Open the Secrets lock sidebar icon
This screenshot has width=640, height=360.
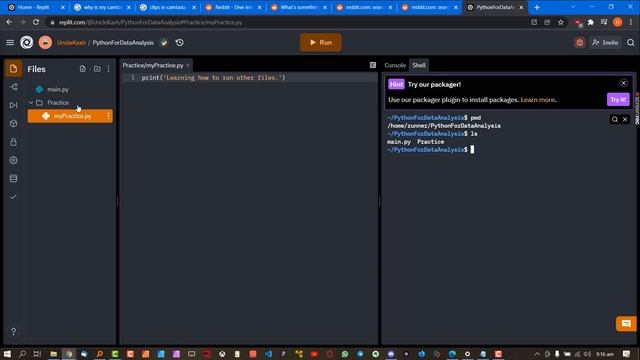13,142
